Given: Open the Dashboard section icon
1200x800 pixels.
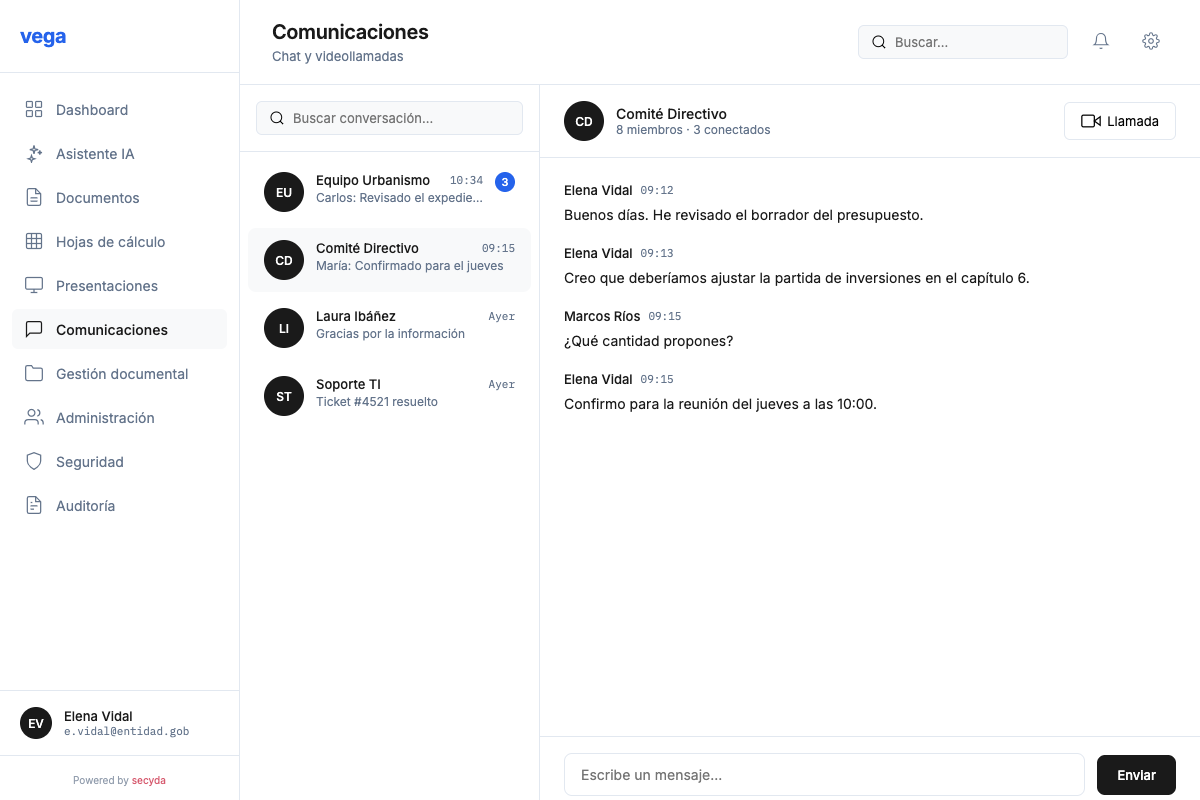Looking at the screenshot, I should pyautogui.click(x=34, y=110).
